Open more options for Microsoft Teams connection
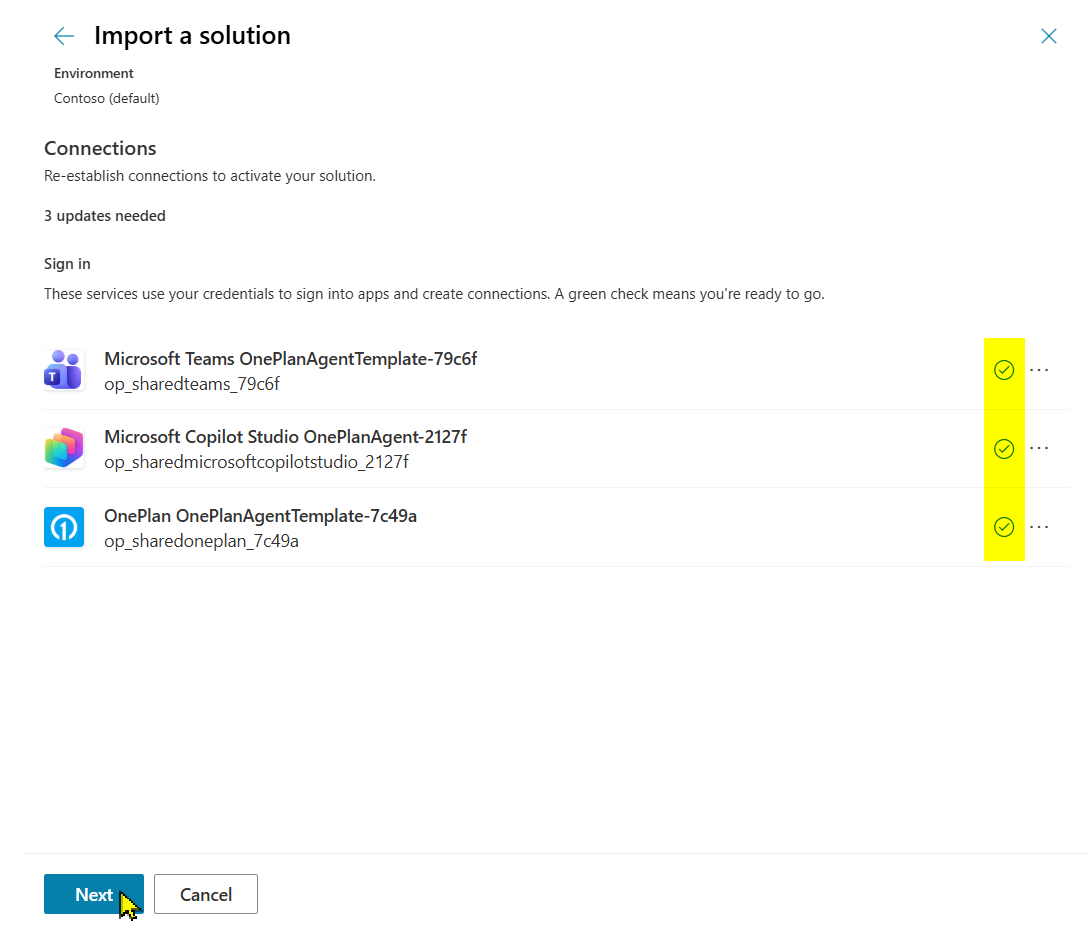 tap(1039, 370)
